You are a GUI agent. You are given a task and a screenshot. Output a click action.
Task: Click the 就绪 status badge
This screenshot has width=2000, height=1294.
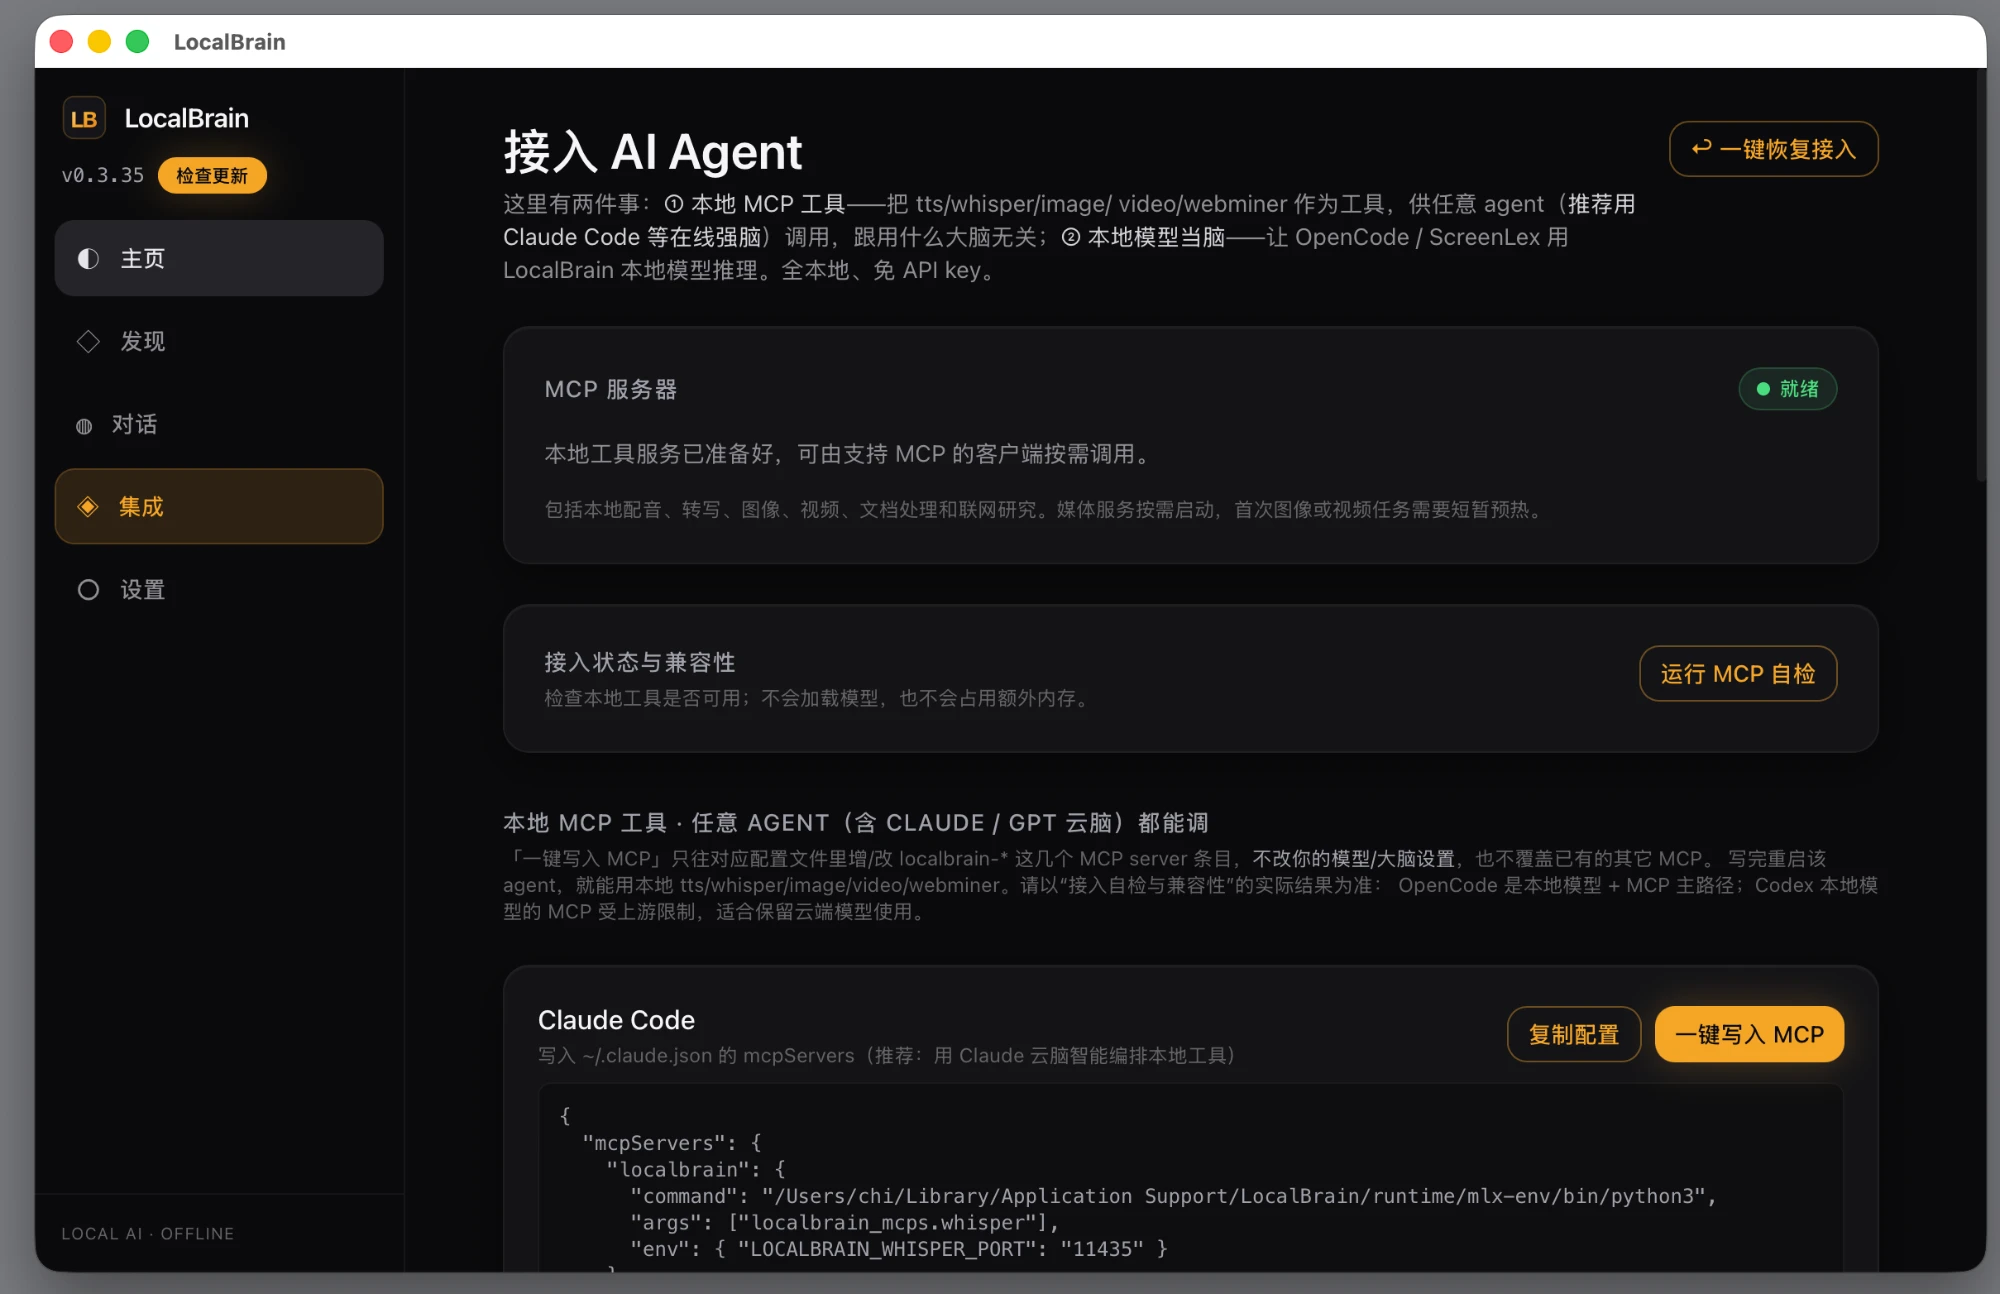[x=1788, y=389]
